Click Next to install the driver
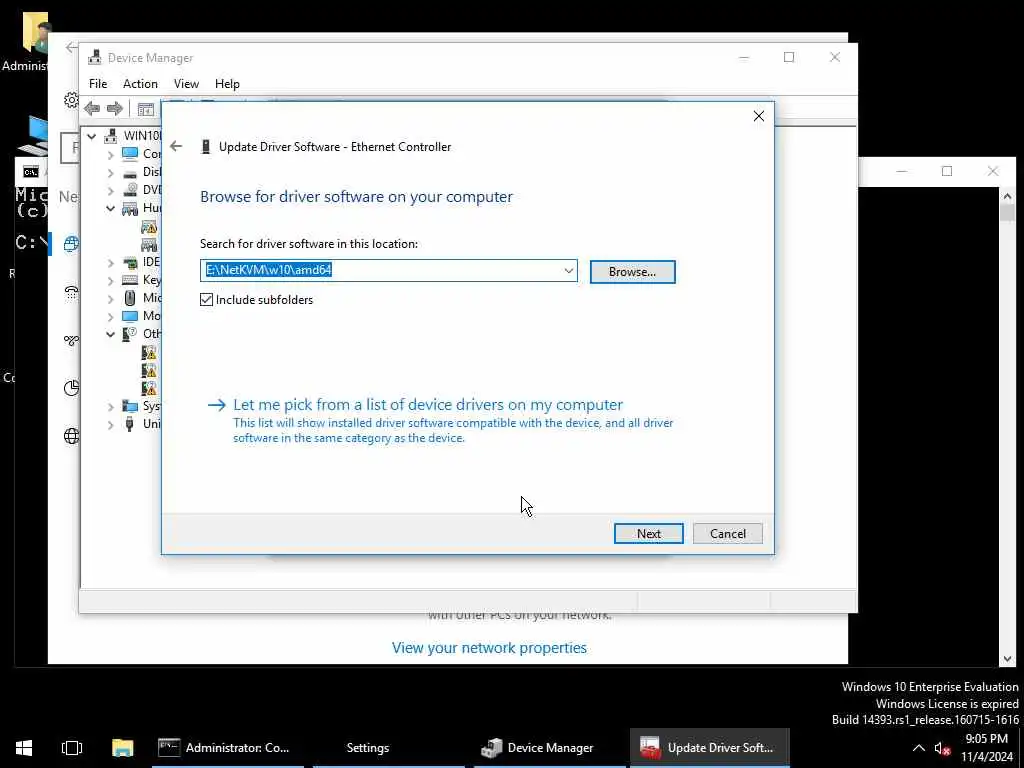Screen dimensions: 1024x768 (x=648, y=534)
